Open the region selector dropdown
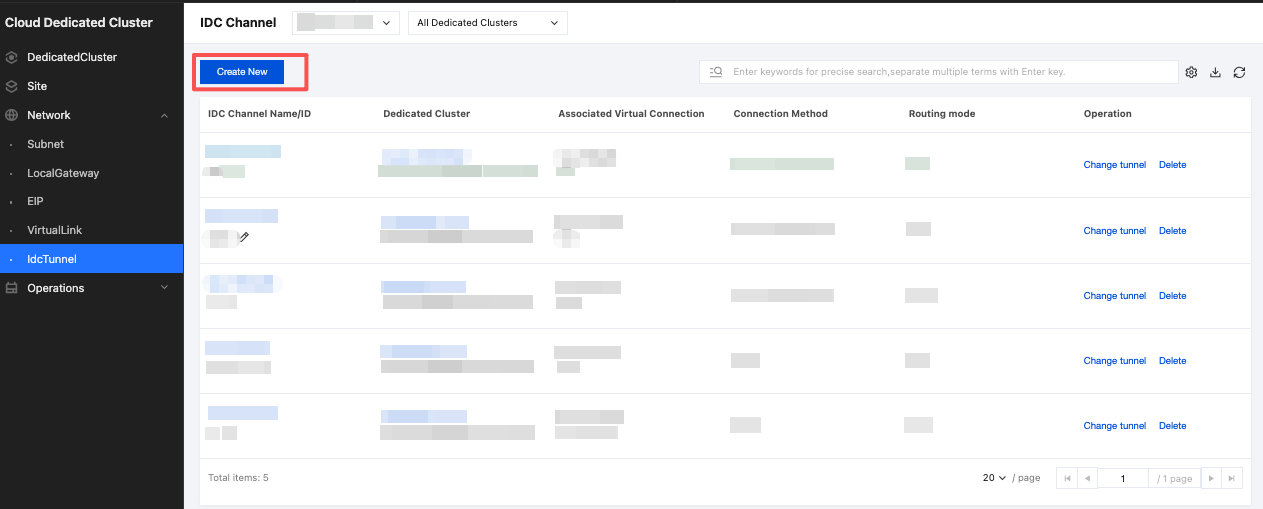 tap(346, 23)
